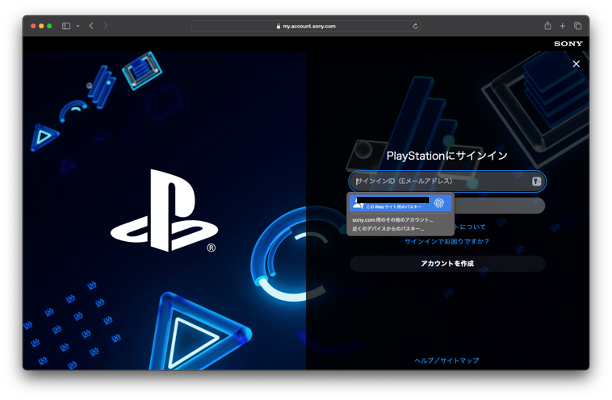The width and height of the screenshot is (612, 400).
Task: Open the サインインでお困りですか? link
Action: pos(447,241)
